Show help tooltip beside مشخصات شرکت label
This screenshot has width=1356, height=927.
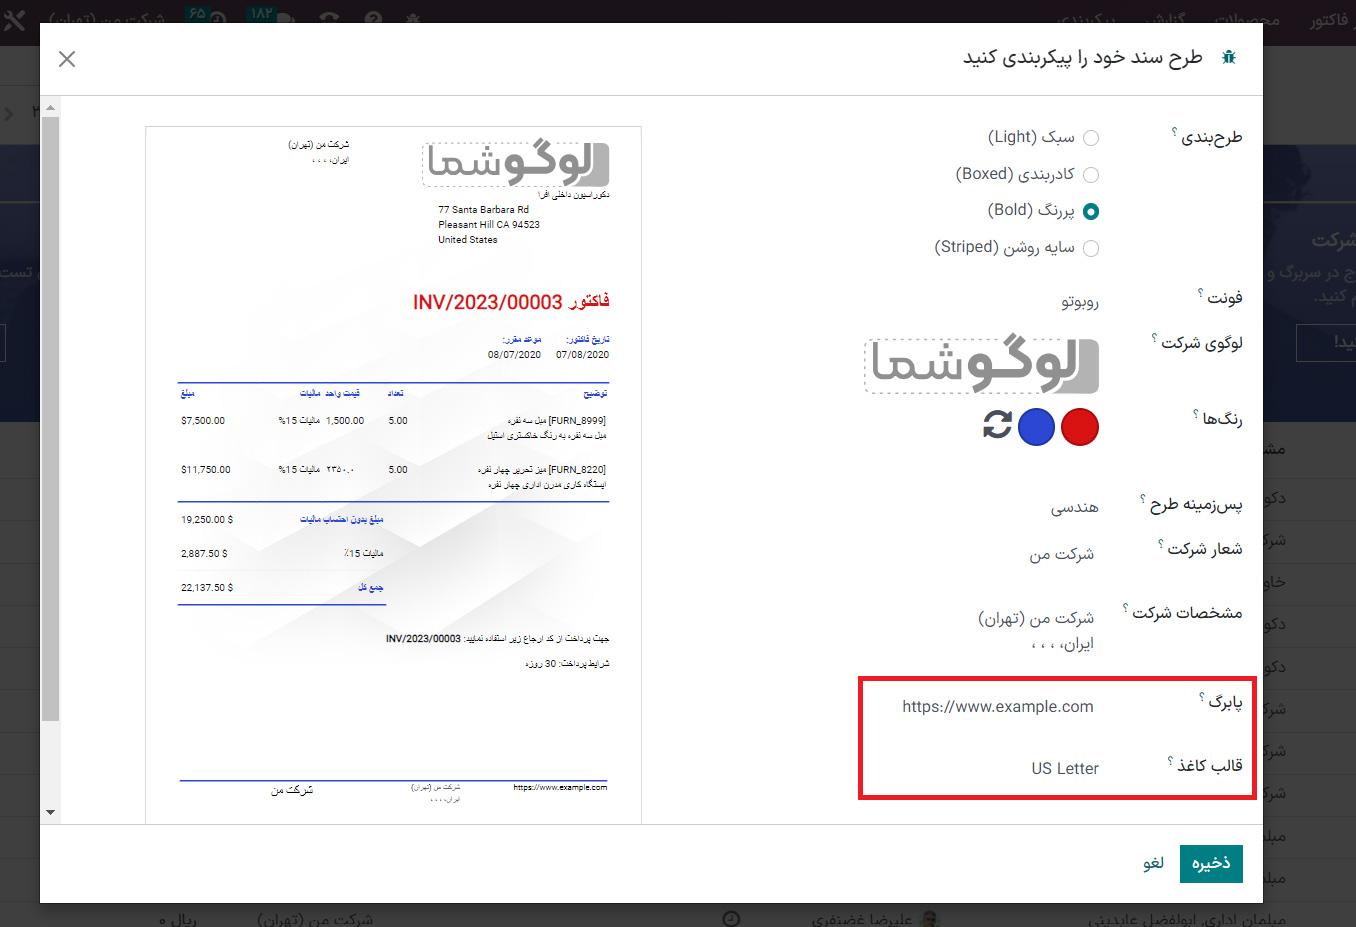point(1126,607)
